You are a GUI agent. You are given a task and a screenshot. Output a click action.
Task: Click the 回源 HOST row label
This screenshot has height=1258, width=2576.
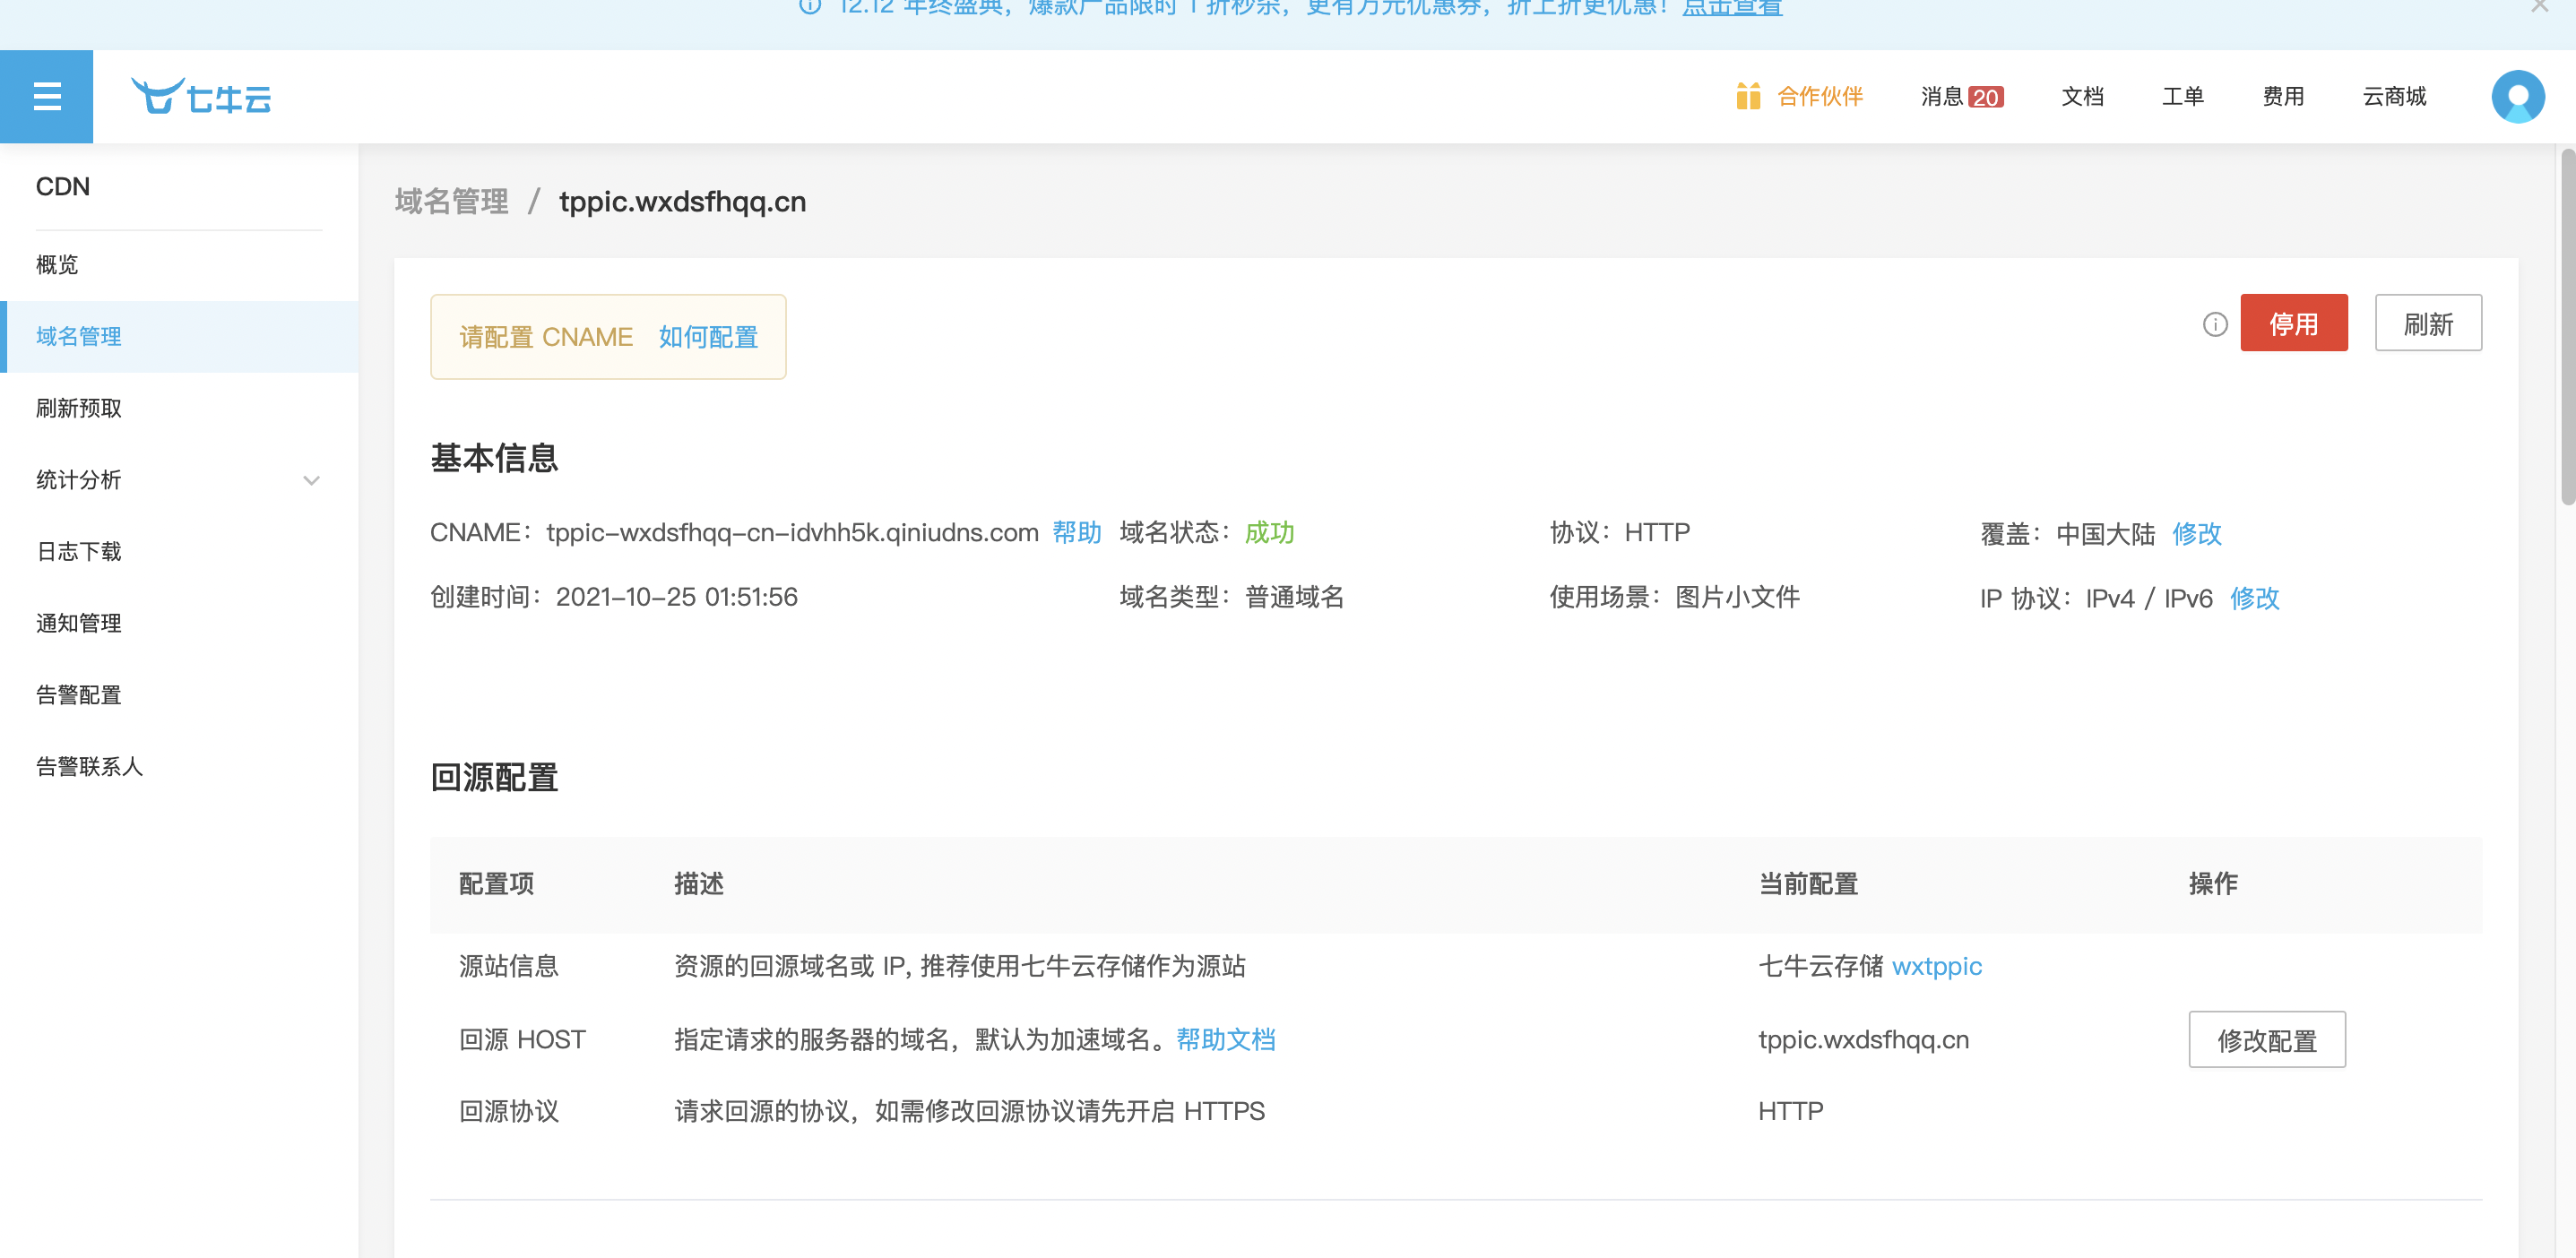coord(522,1040)
